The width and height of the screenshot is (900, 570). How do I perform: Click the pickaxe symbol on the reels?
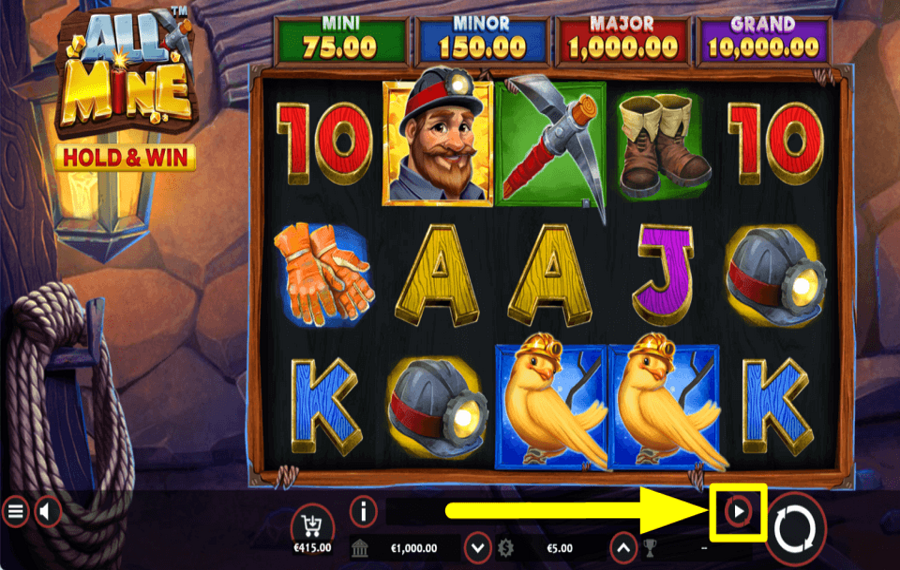click(x=552, y=146)
